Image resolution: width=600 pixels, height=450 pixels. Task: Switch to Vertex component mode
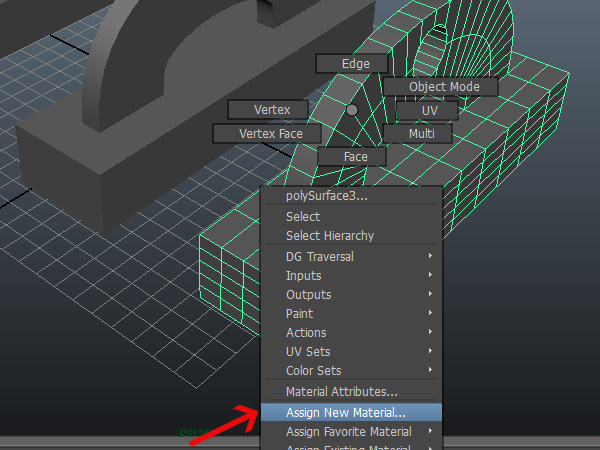tap(268, 110)
